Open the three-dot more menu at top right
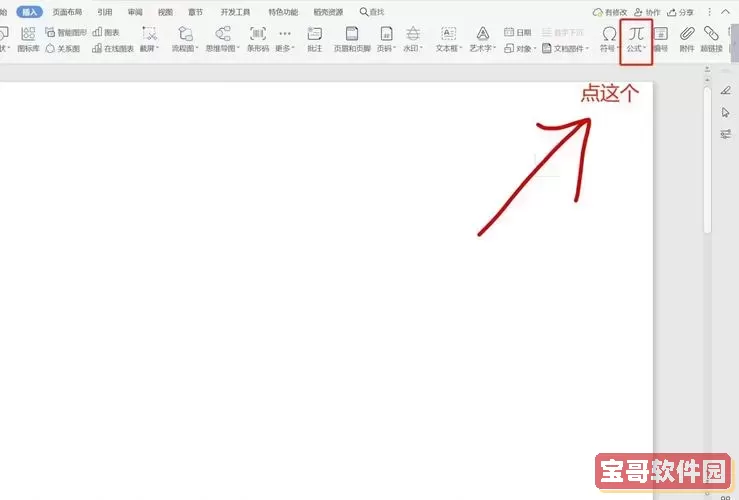 point(709,12)
